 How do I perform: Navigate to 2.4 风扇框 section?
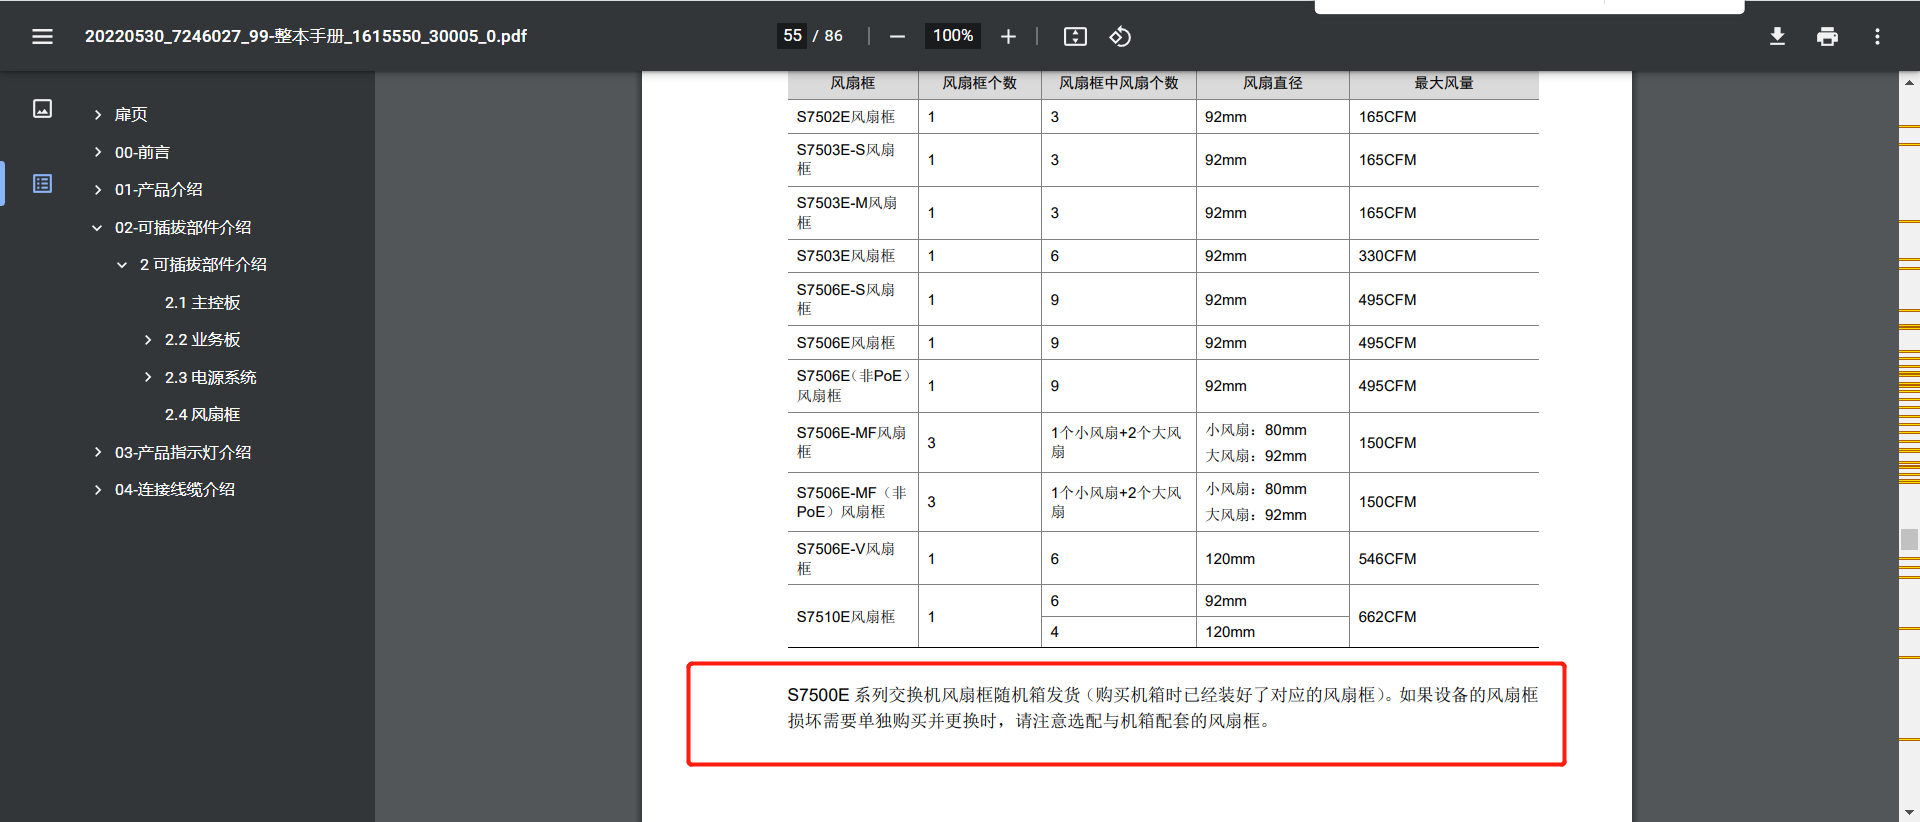tap(202, 415)
